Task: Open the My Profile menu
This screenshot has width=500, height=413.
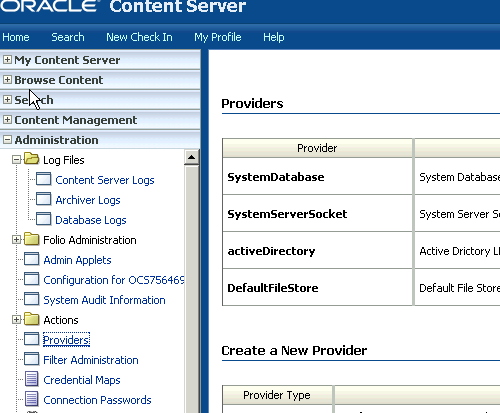Action: (x=218, y=37)
